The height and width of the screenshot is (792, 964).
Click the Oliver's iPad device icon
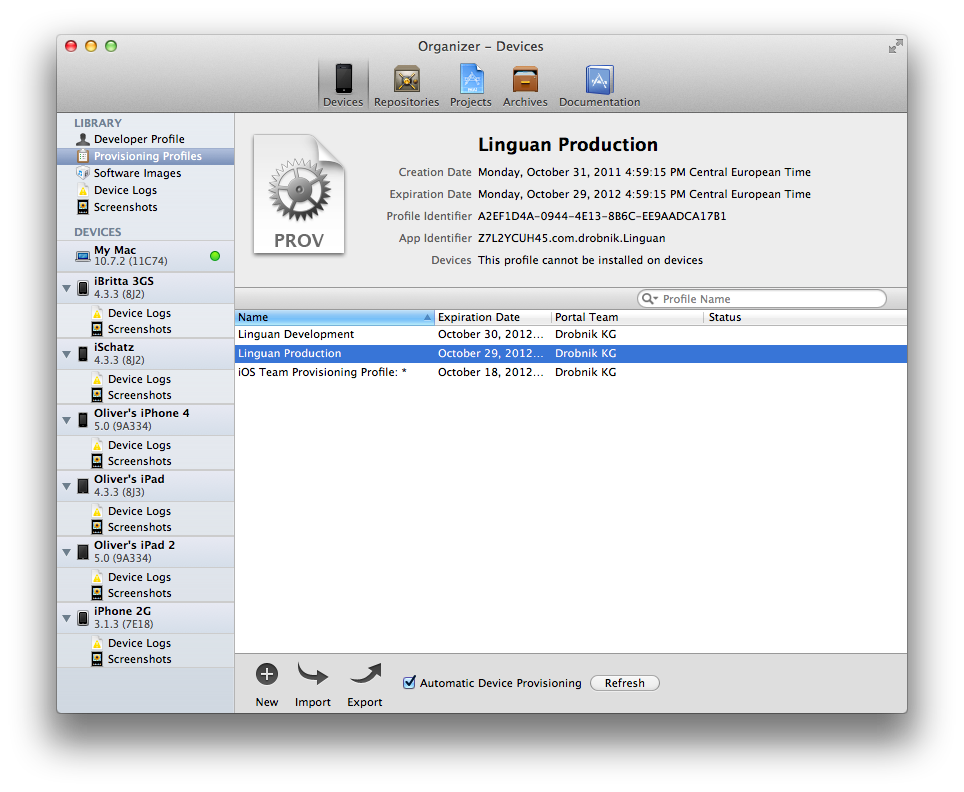[83, 486]
